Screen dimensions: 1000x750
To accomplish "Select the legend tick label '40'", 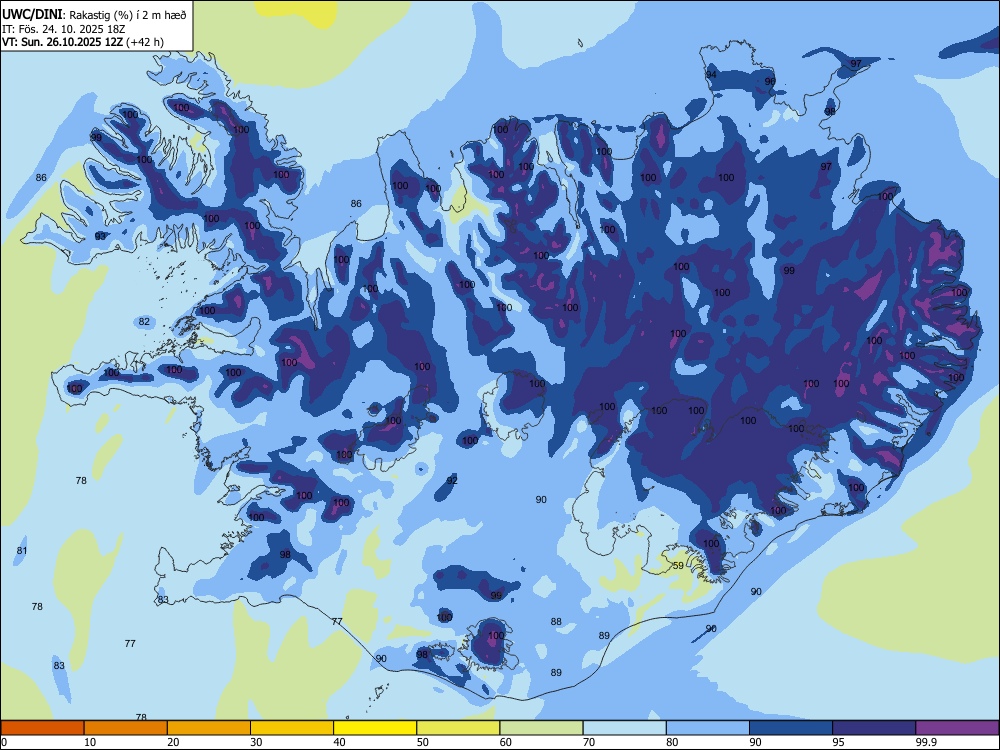I will pyautogui.click(x=339, y=742).
